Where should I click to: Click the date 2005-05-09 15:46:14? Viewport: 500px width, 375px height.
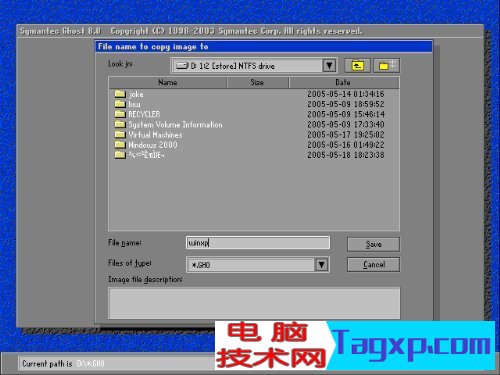point(346,114)
